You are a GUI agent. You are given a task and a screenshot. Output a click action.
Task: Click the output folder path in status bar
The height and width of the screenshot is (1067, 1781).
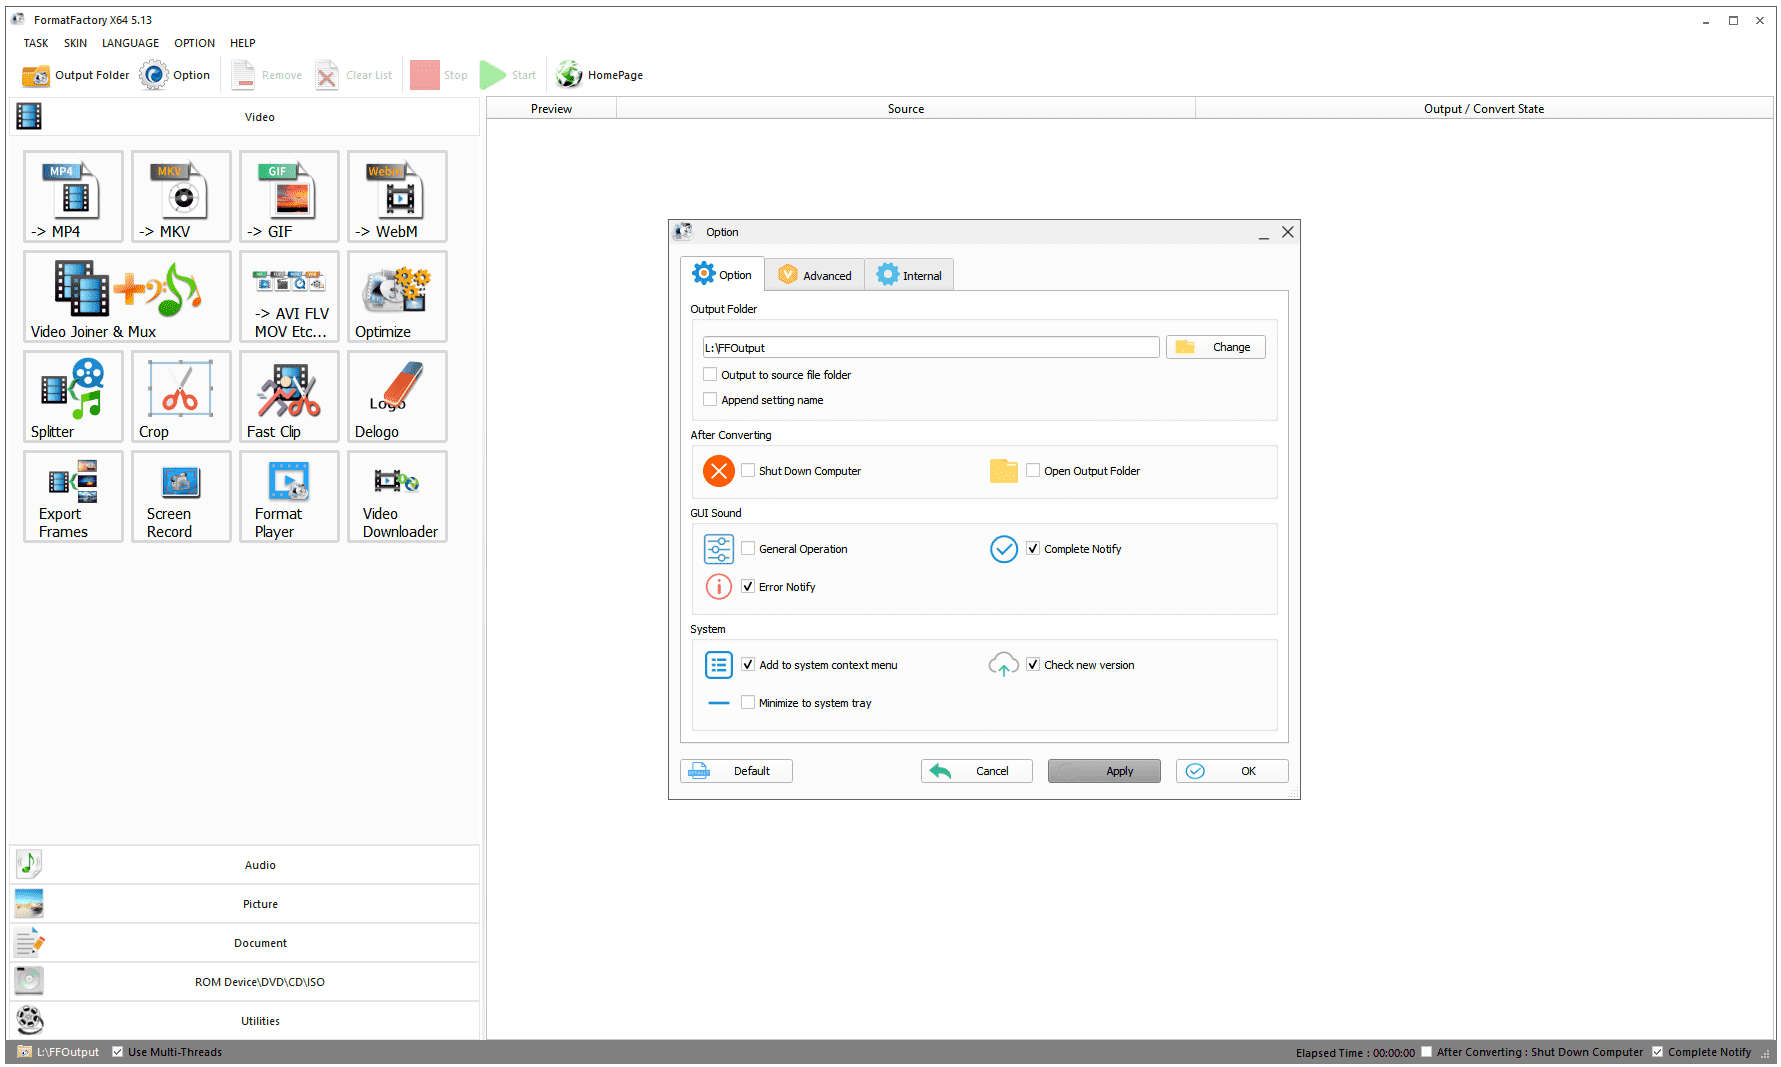[x=58, y=1052]
